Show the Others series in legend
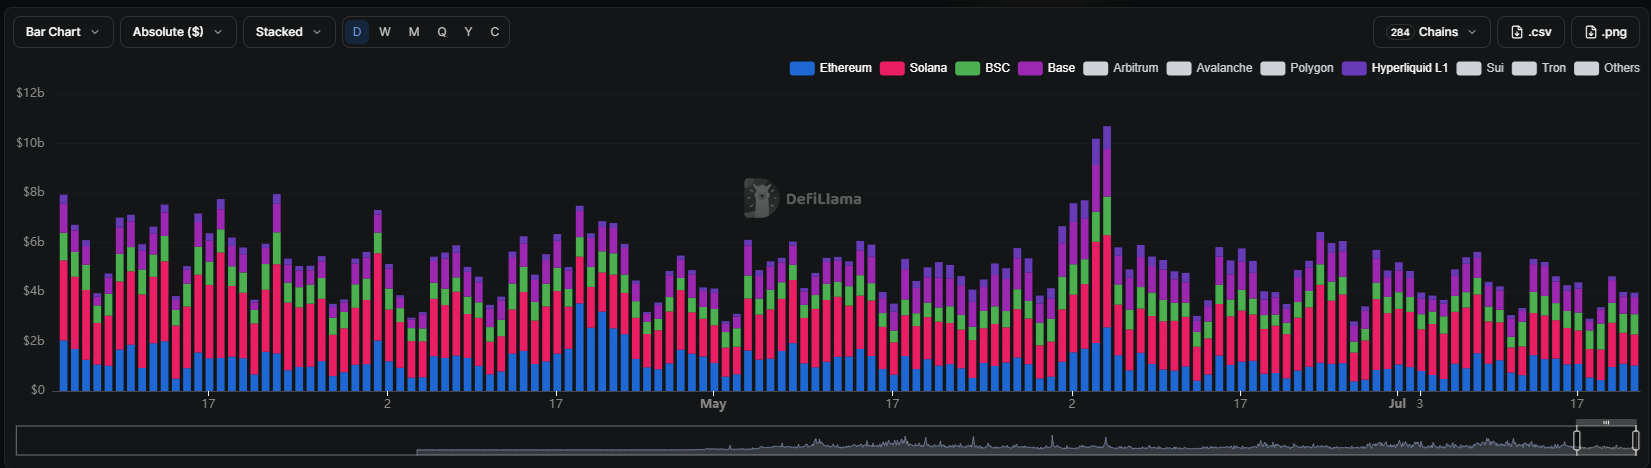Viewport: 1651px width, 468px height. coord(1607,68)
